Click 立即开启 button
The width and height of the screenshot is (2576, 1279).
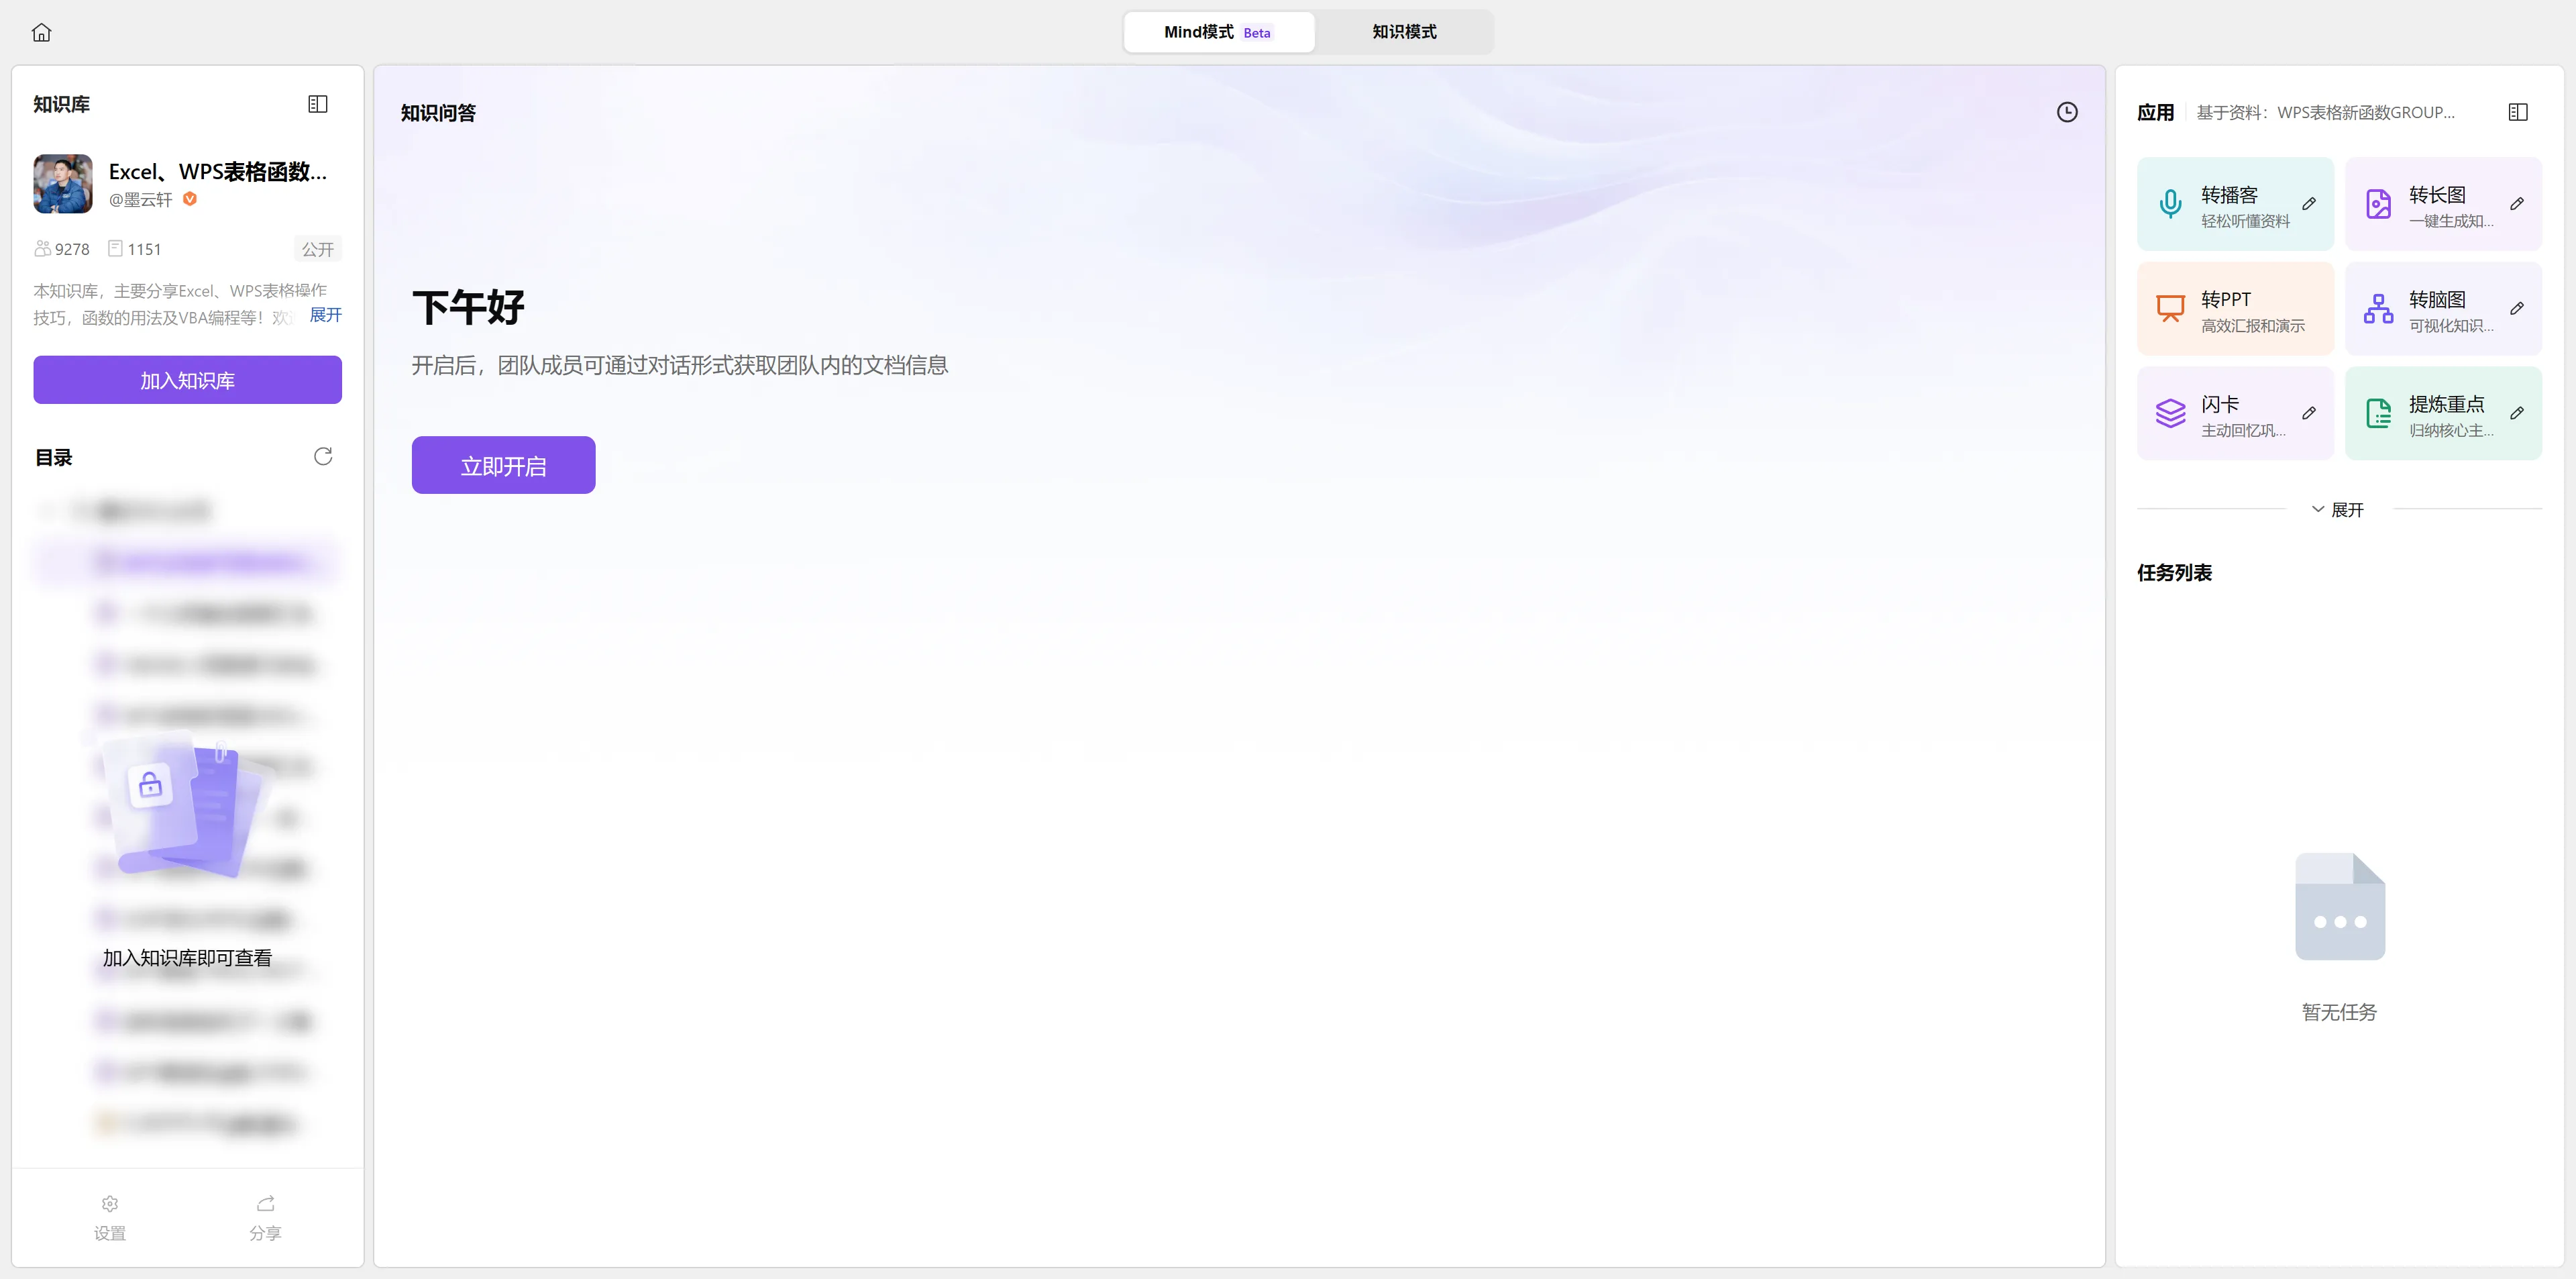pos(503,465)
